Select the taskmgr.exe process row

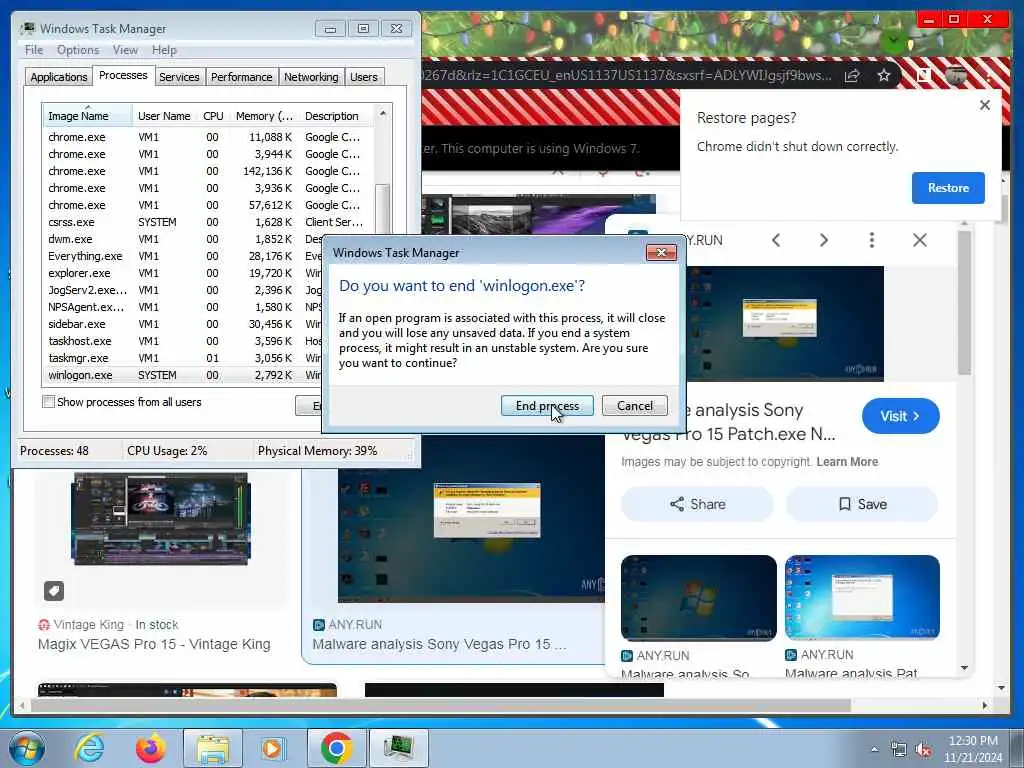183,358
